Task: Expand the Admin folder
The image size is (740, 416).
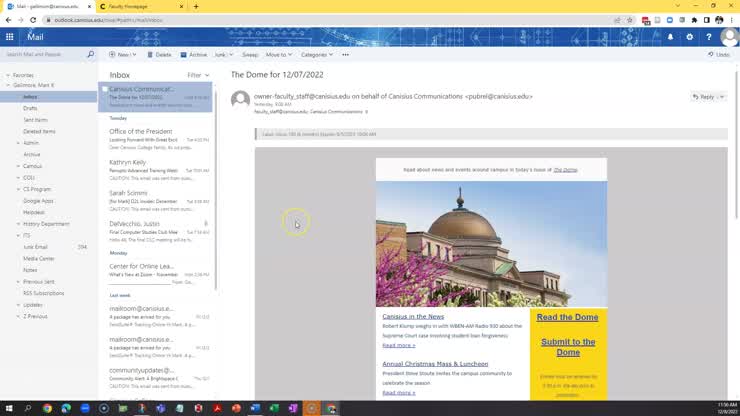Action: [x=18, y=143]
